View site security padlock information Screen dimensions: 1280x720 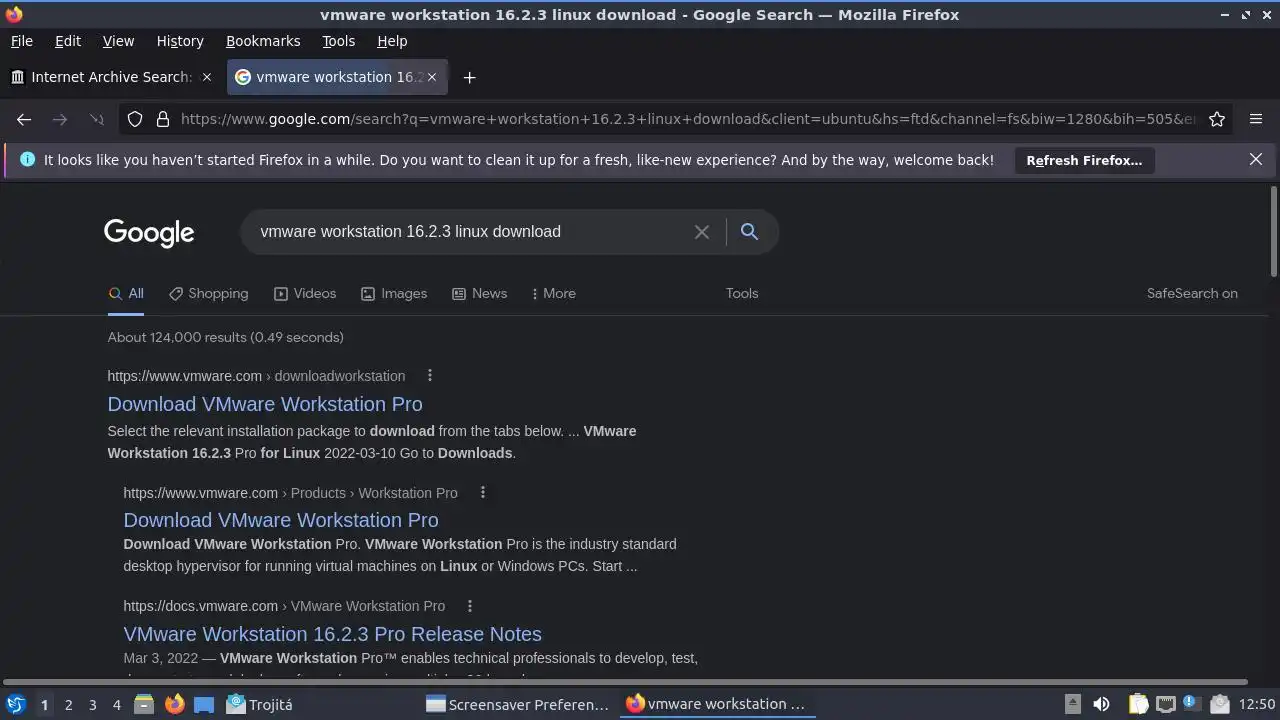(163, 119)
